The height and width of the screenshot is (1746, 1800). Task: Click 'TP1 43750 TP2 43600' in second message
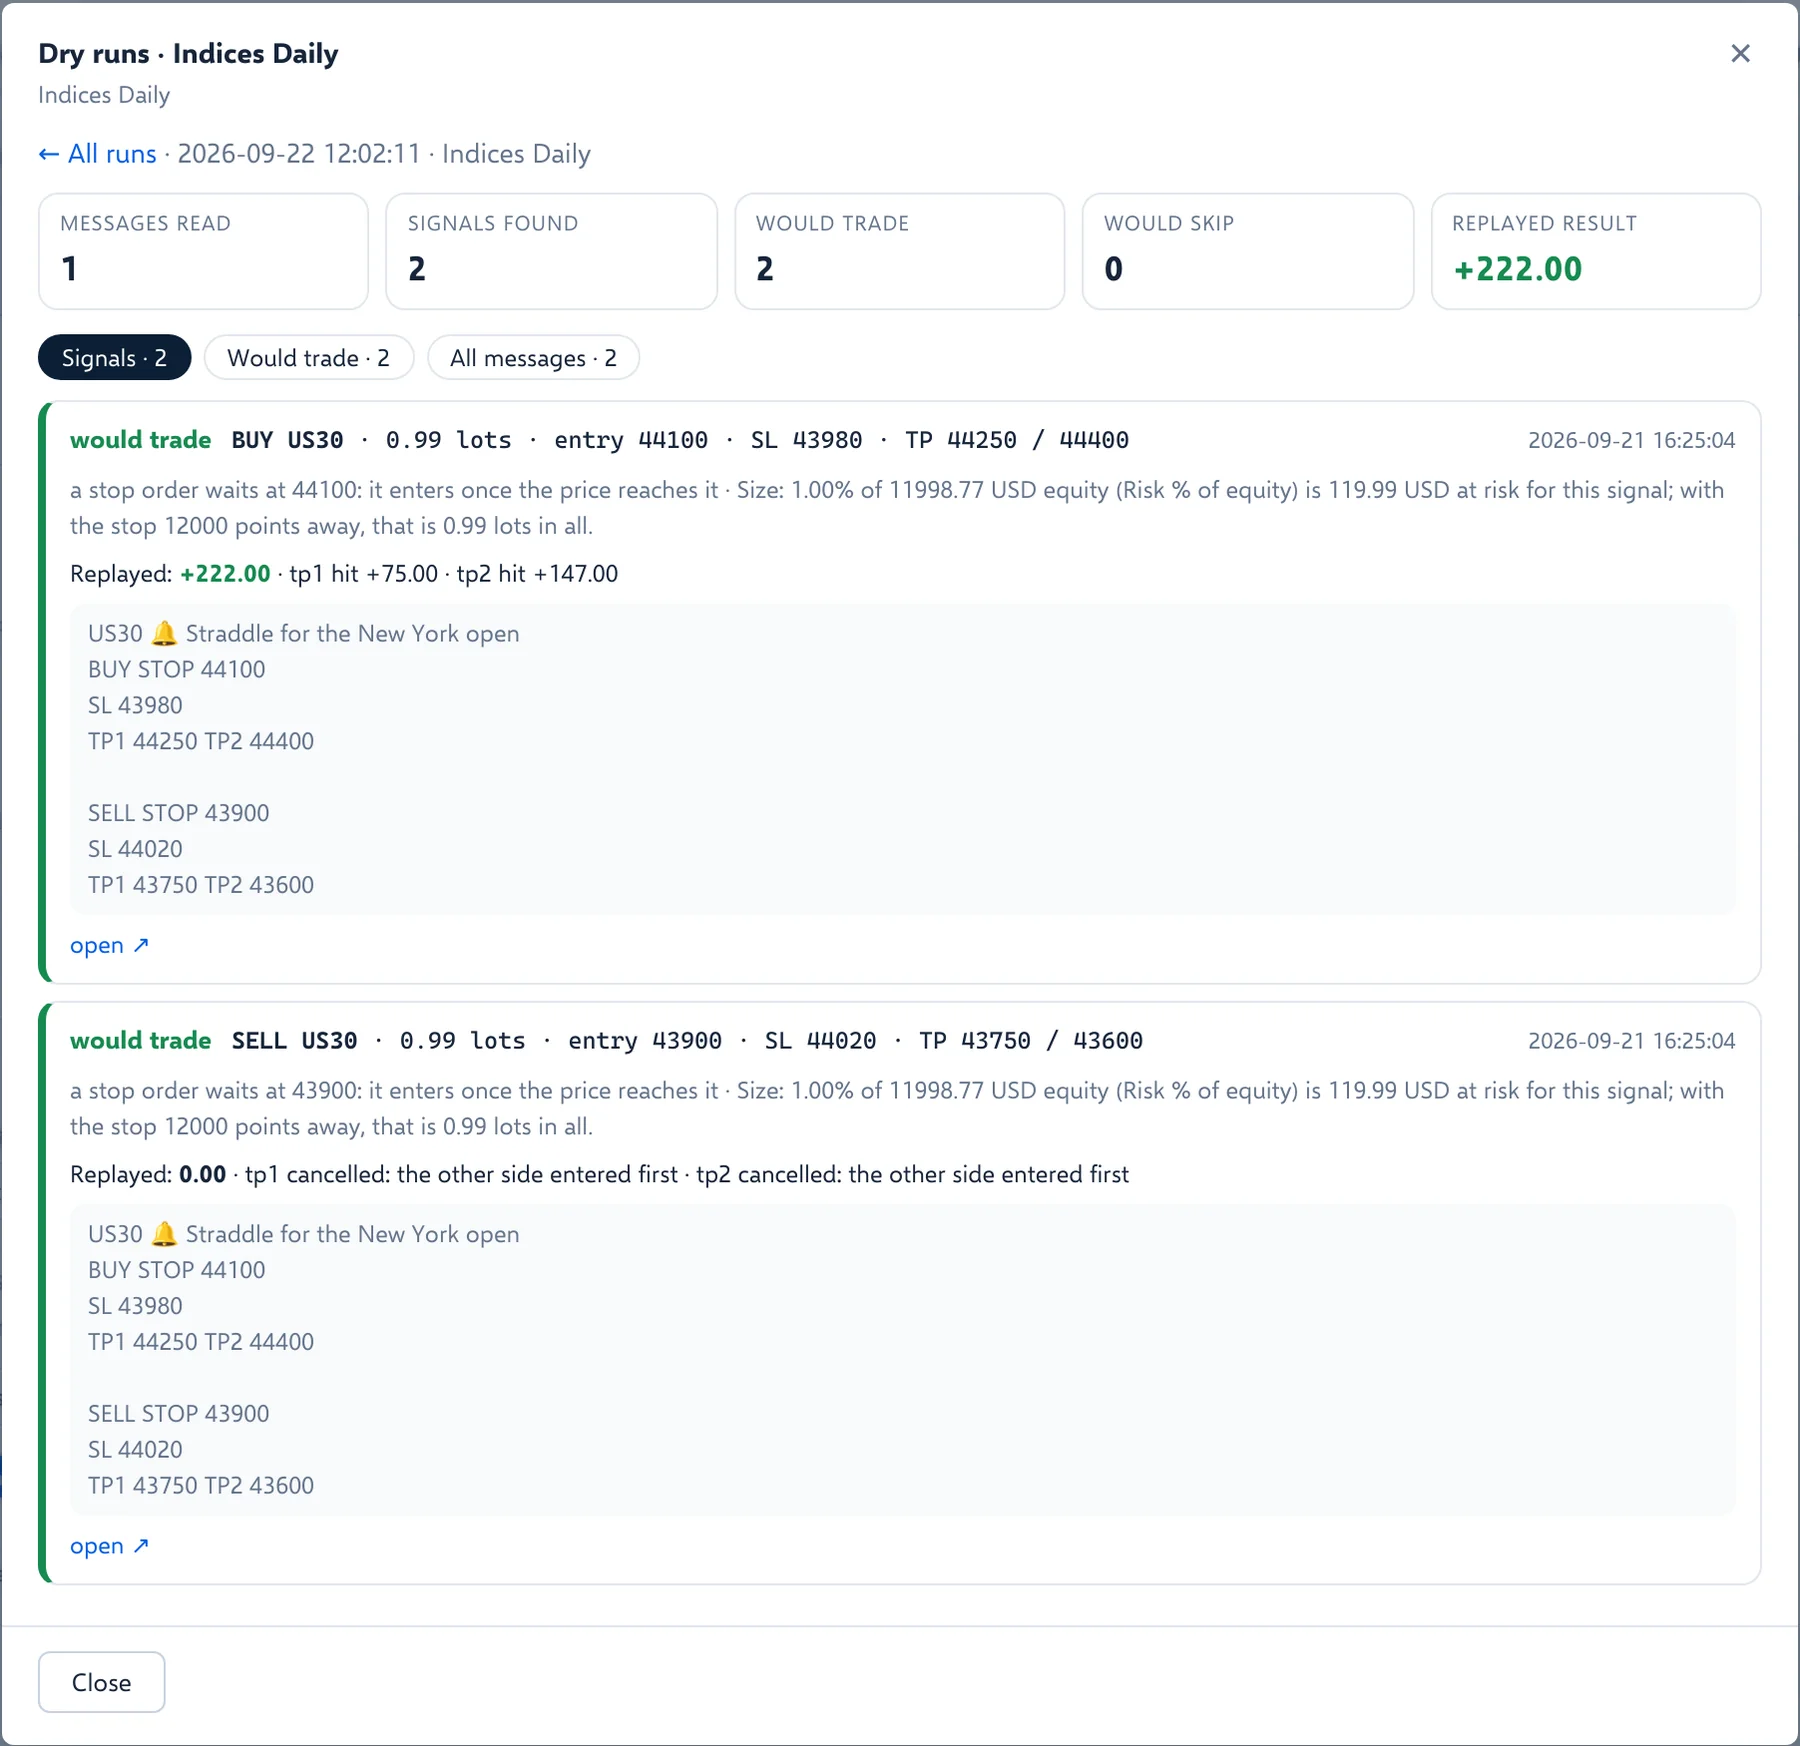click(x=201, y=1485)
